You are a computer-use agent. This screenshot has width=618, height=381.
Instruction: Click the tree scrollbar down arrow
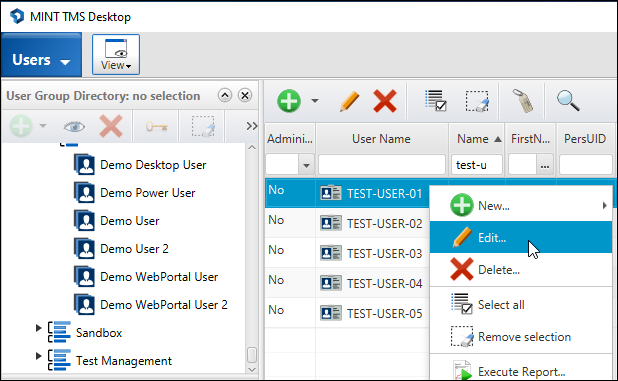point(252,369)
